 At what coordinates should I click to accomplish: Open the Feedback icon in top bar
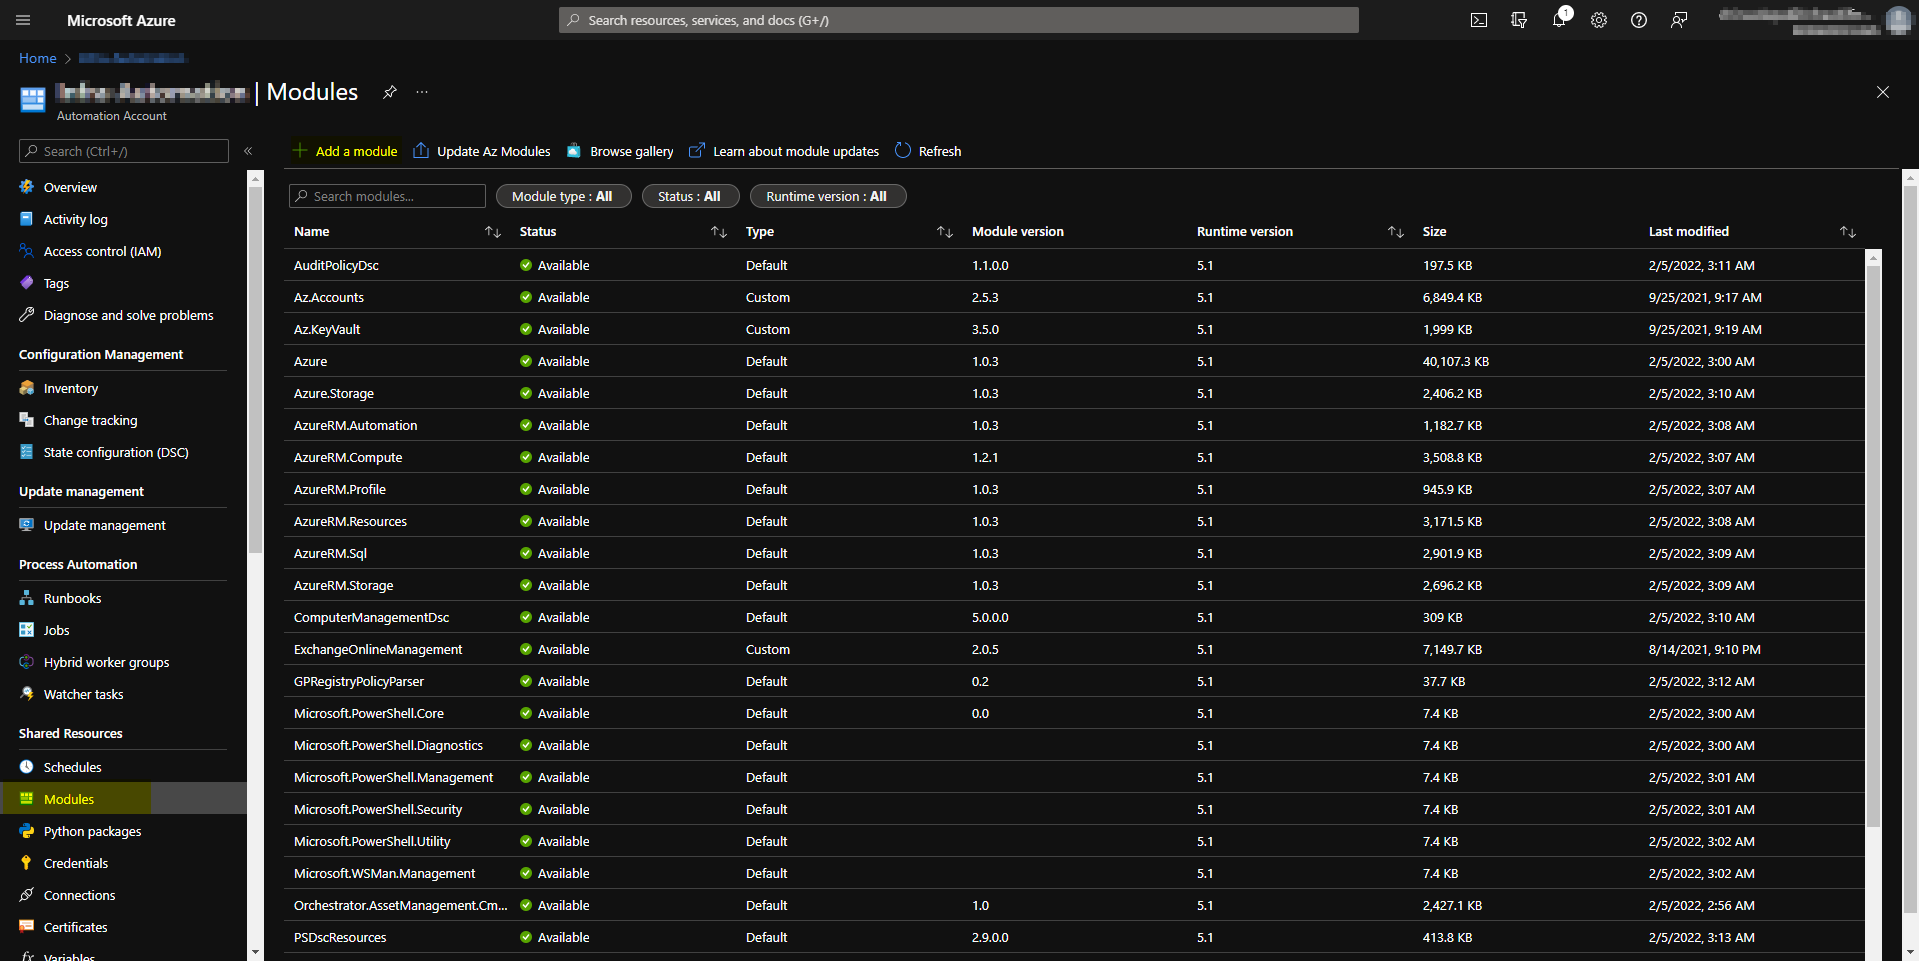point(1679,20)
